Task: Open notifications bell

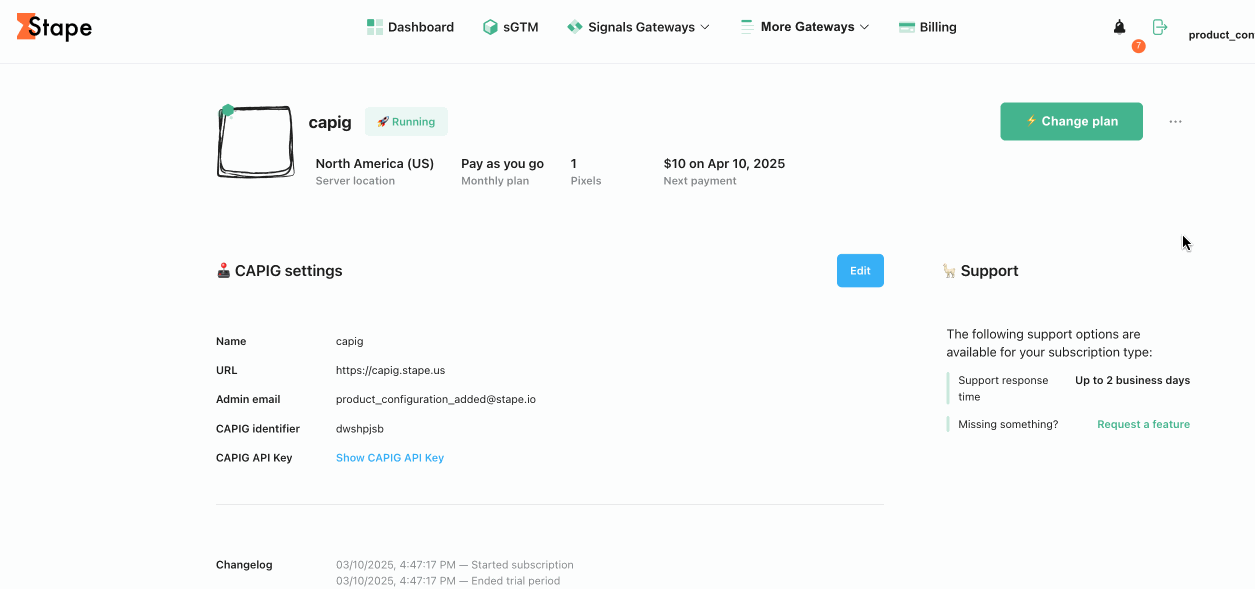Action: pos(1120,27)
